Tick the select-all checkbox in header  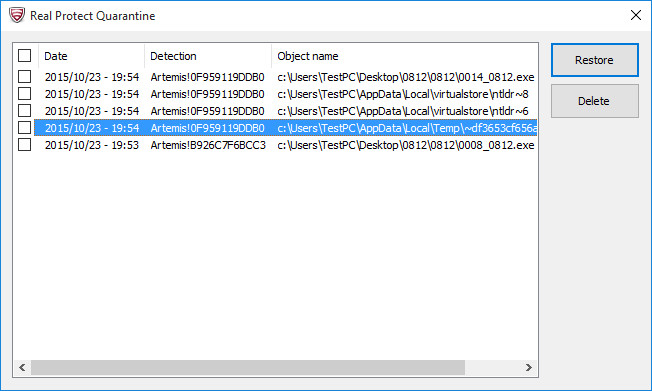click(x=25, y=55)
